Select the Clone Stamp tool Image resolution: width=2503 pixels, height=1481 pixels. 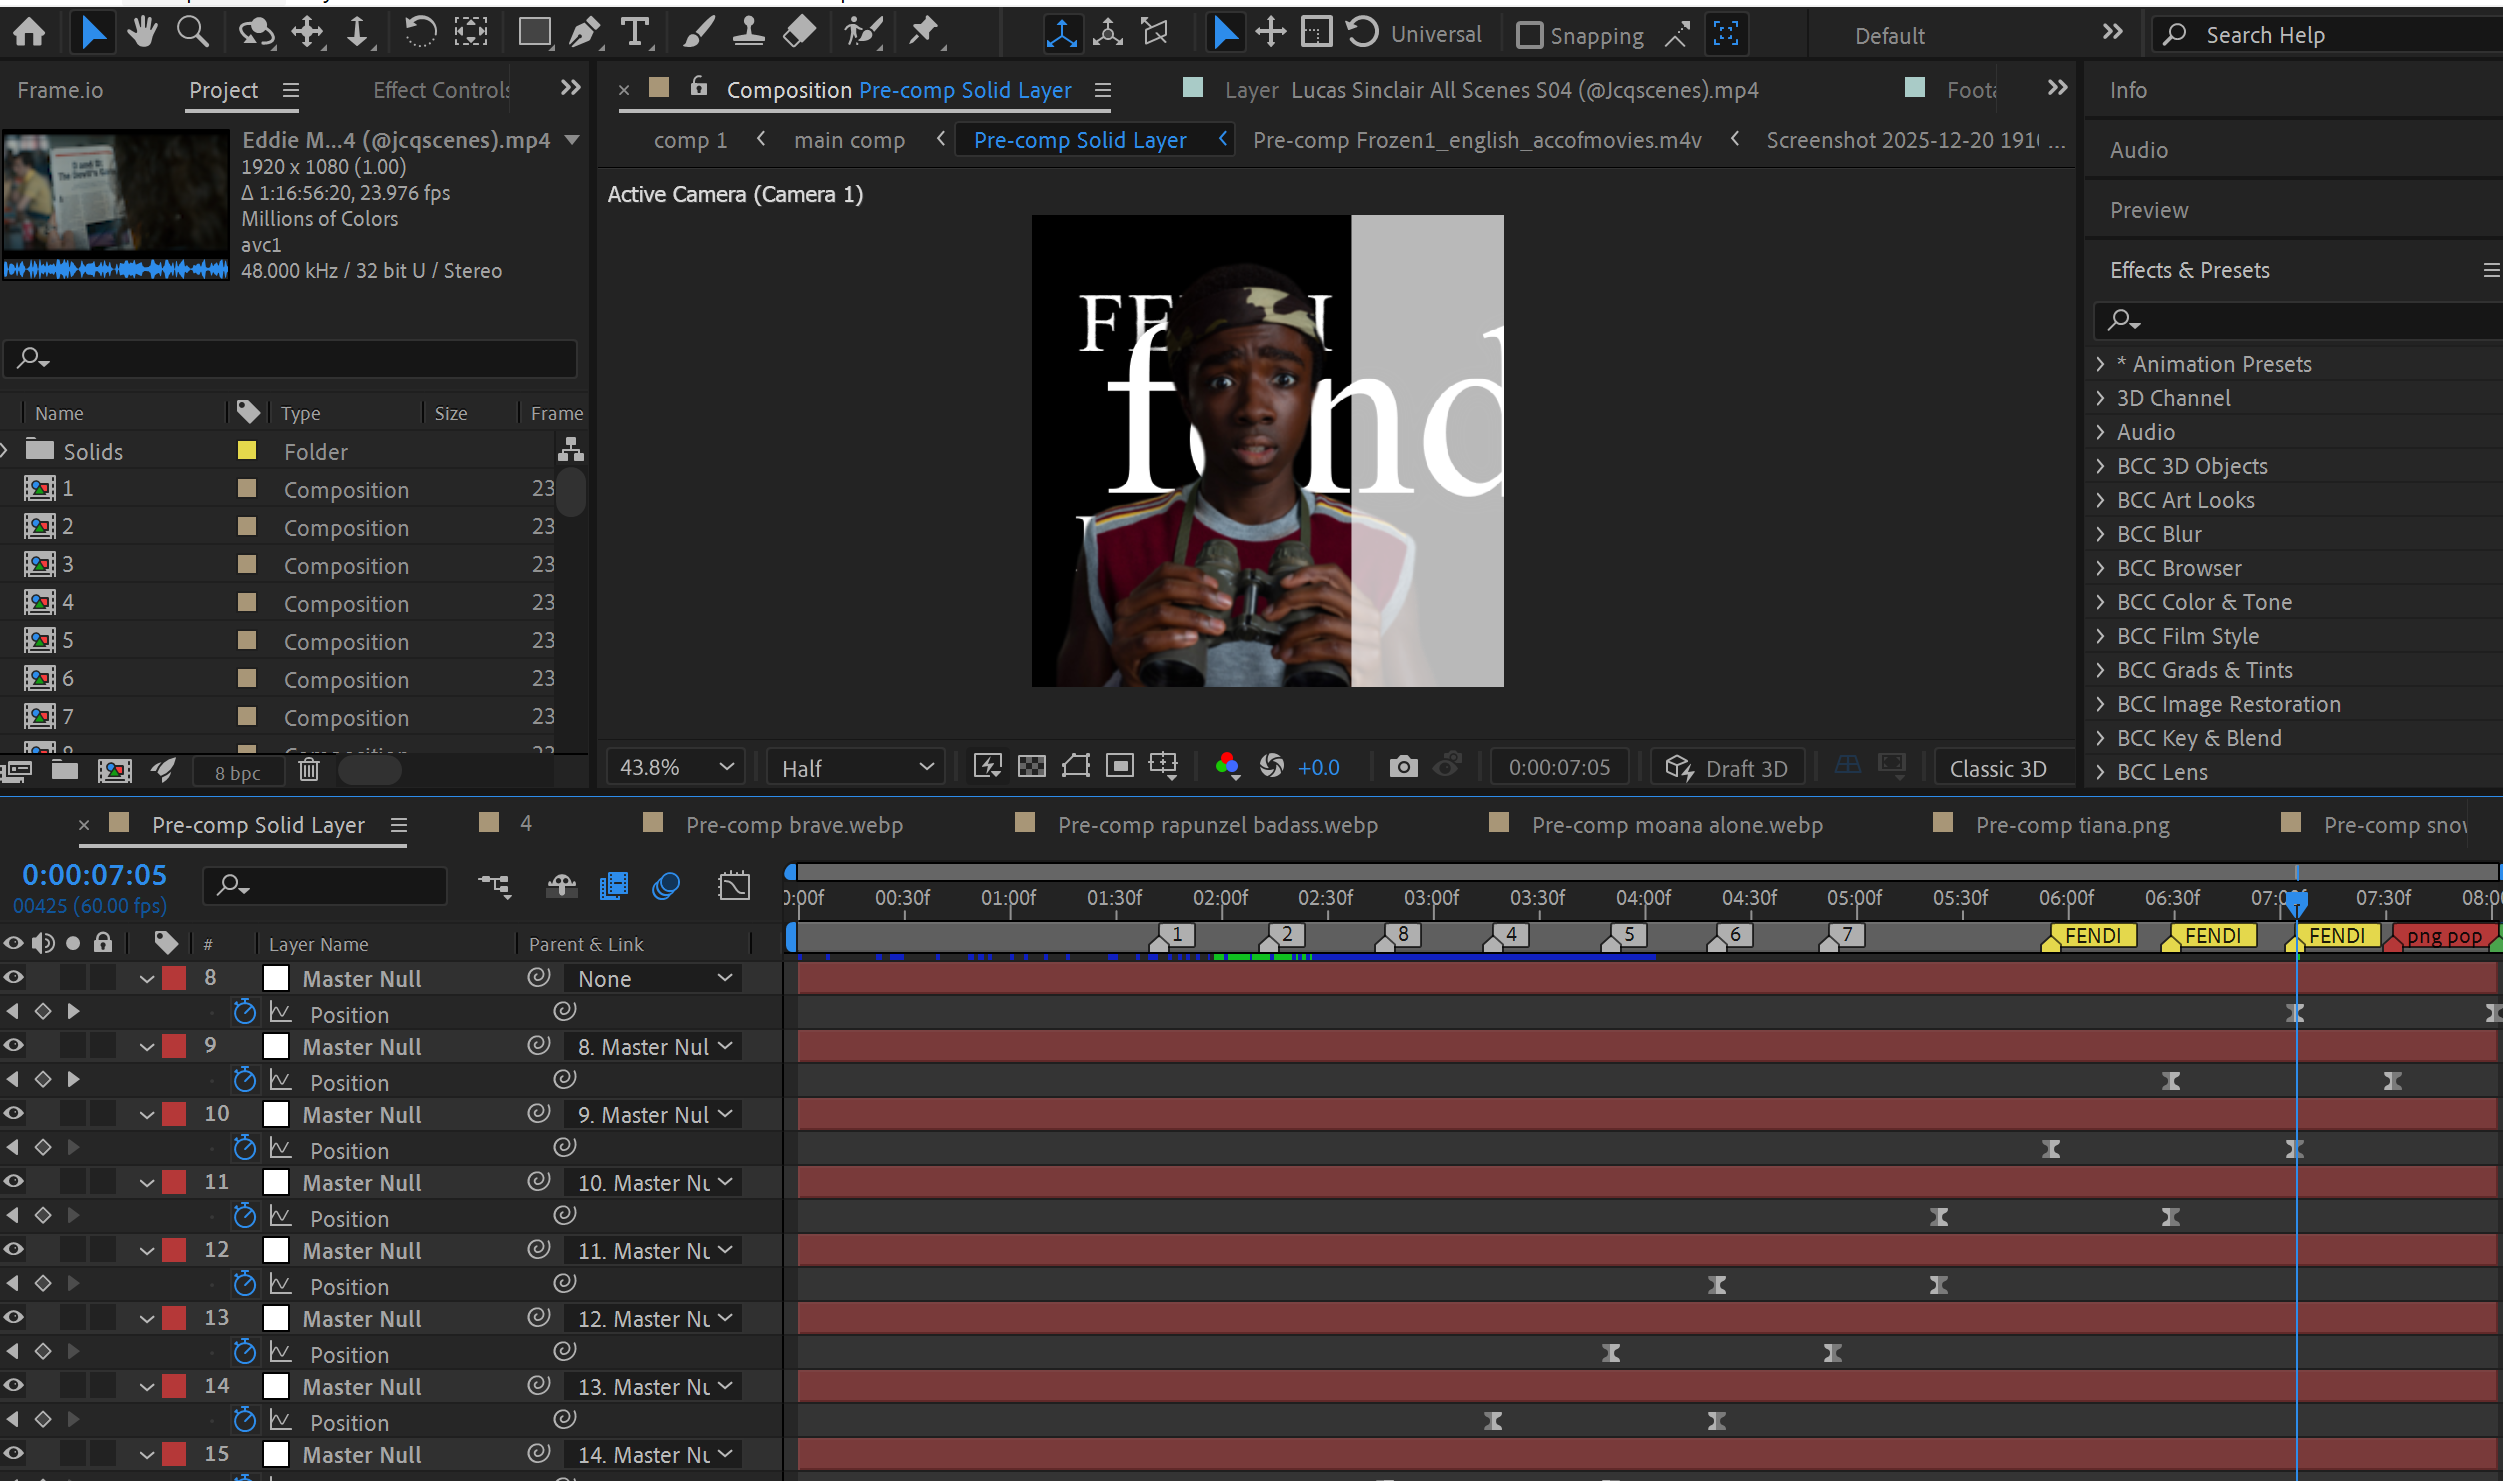(x=749, y=33)
